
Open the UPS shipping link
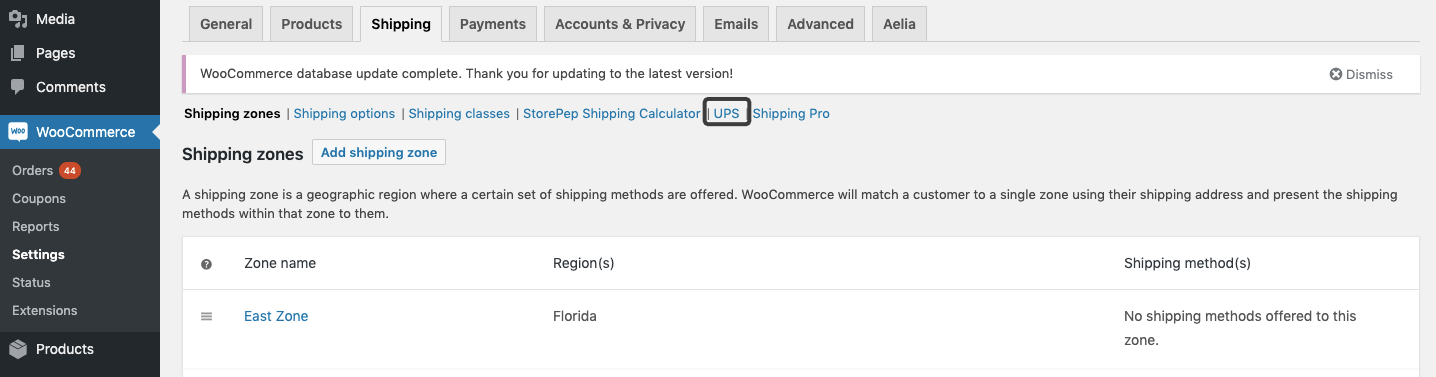(727, 113)
